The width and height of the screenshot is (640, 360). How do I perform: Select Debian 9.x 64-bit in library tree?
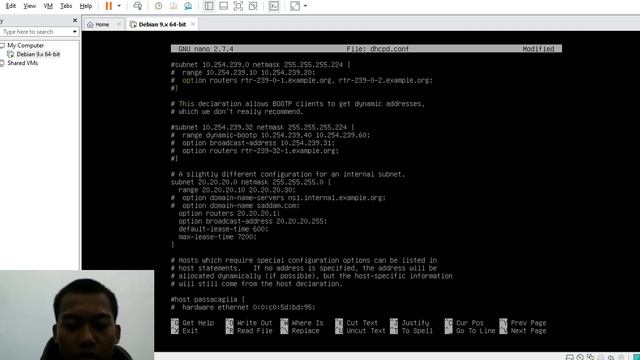click(38, 54)
